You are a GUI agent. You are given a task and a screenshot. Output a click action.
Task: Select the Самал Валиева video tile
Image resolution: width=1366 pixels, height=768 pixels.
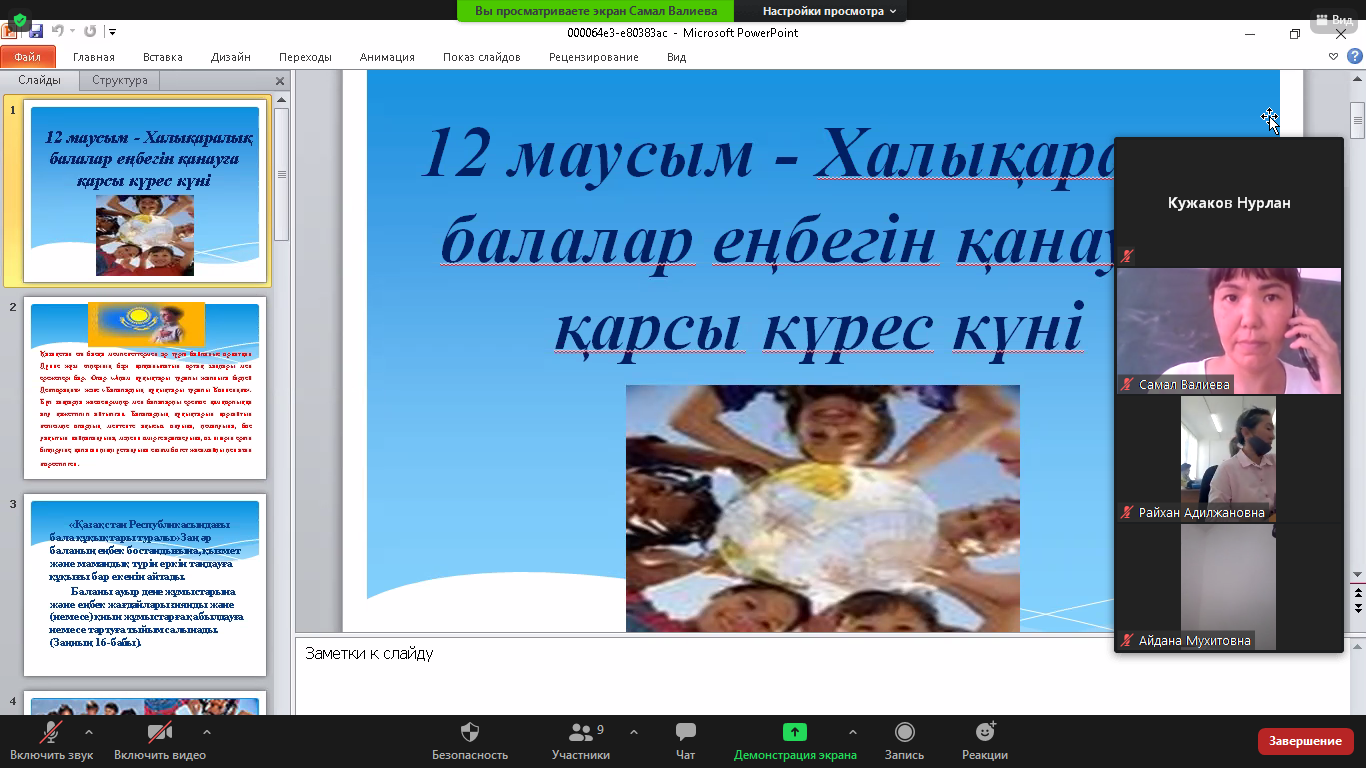coord(1229,330)
